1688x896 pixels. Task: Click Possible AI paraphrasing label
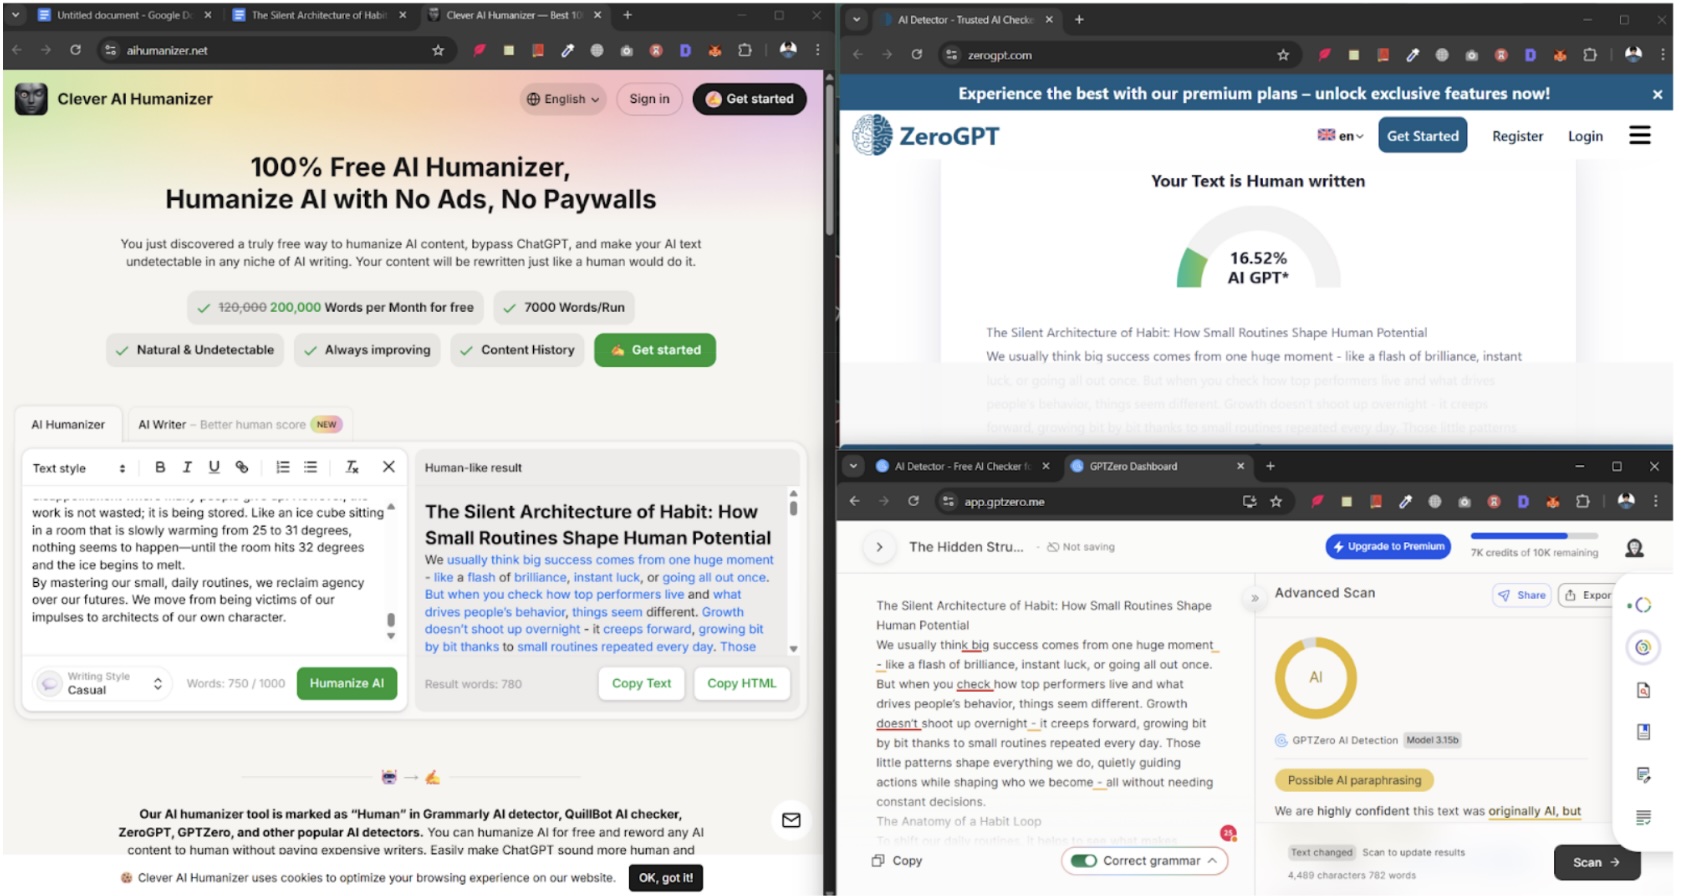[x=1354, y=780]
